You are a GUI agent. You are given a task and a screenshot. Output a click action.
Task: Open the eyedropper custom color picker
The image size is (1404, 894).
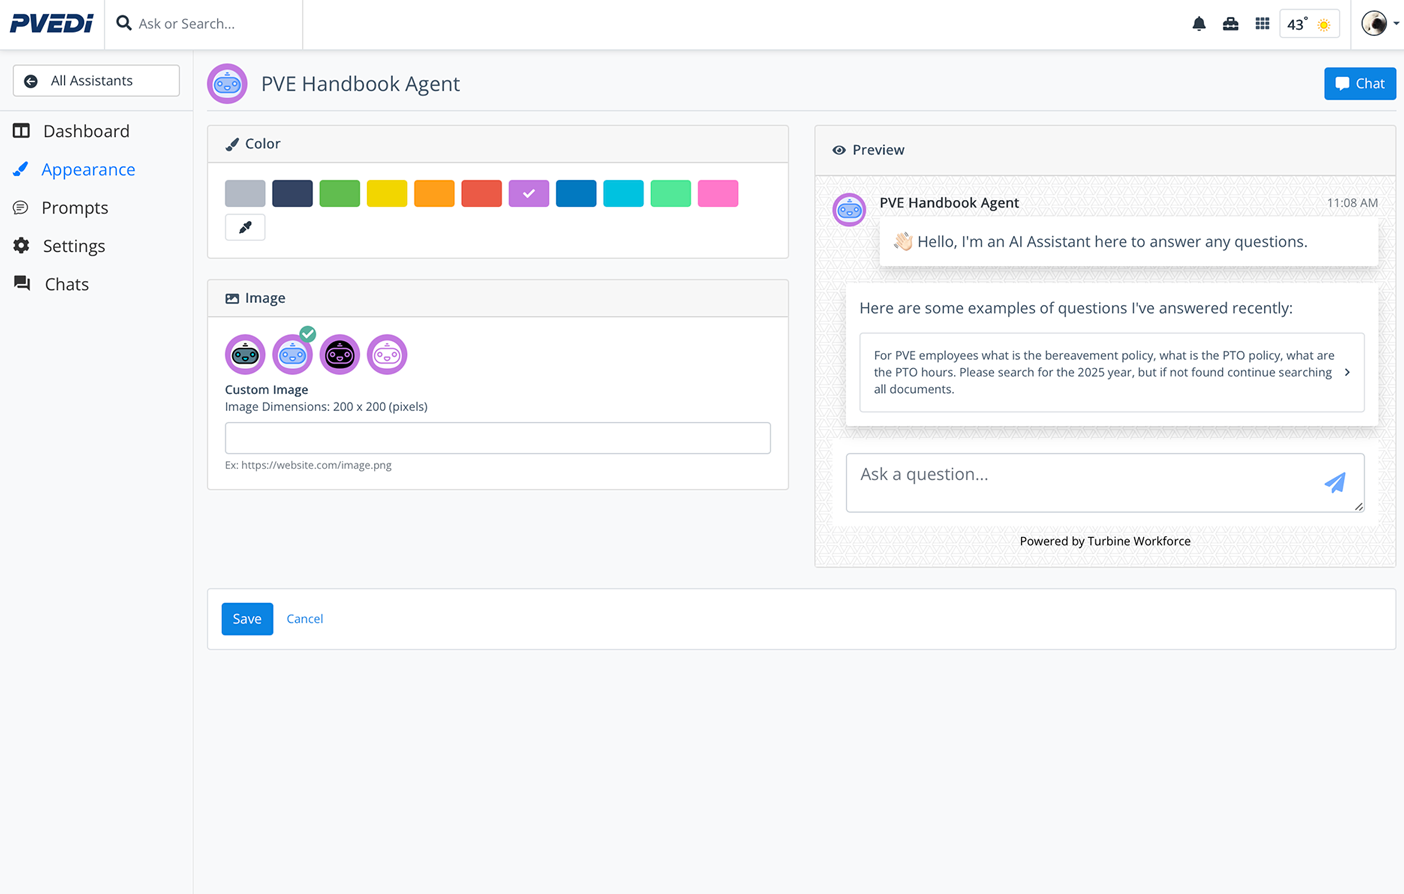click(245, 227)
